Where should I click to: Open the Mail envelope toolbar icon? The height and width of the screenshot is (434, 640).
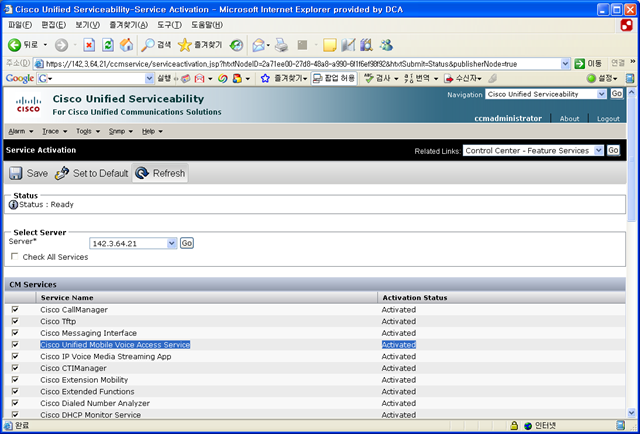[x=259, y=45]
